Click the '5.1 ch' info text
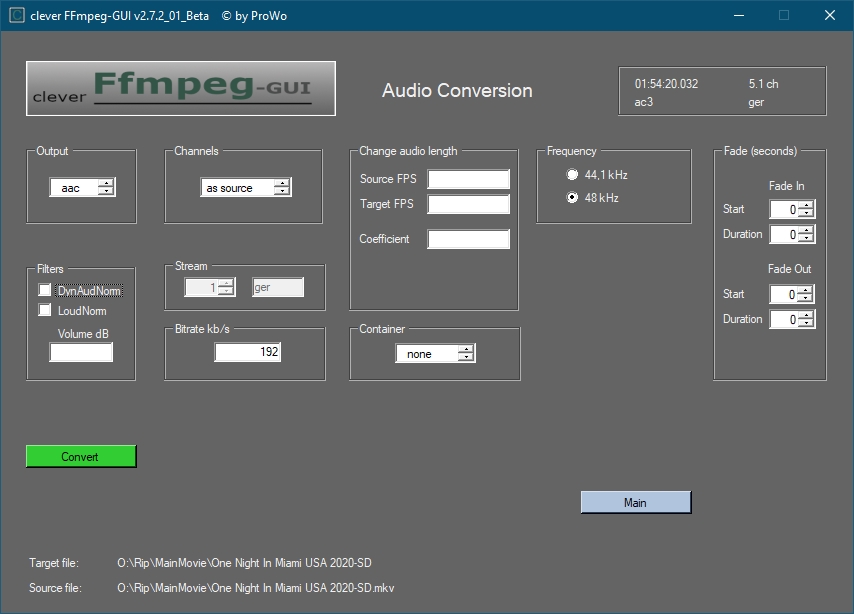Screen dimensions: 854x614 763,84
